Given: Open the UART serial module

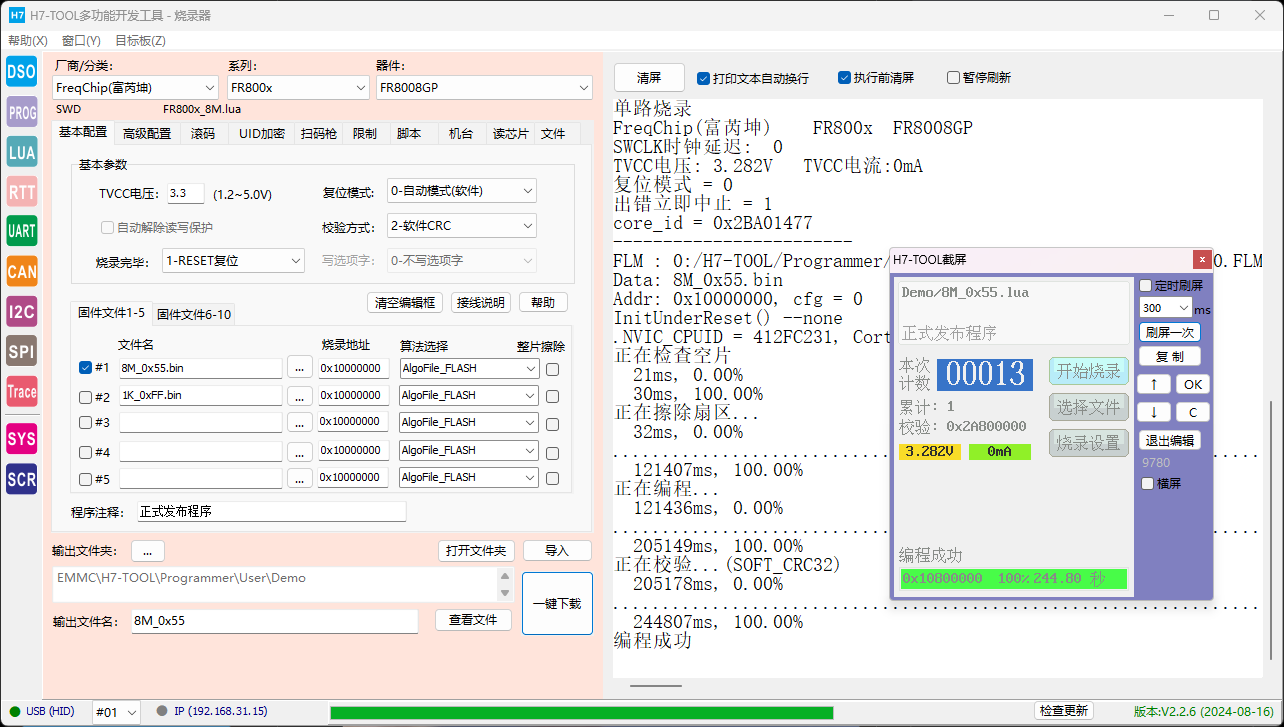Looking at the screenshot, I should pos(21,231).
